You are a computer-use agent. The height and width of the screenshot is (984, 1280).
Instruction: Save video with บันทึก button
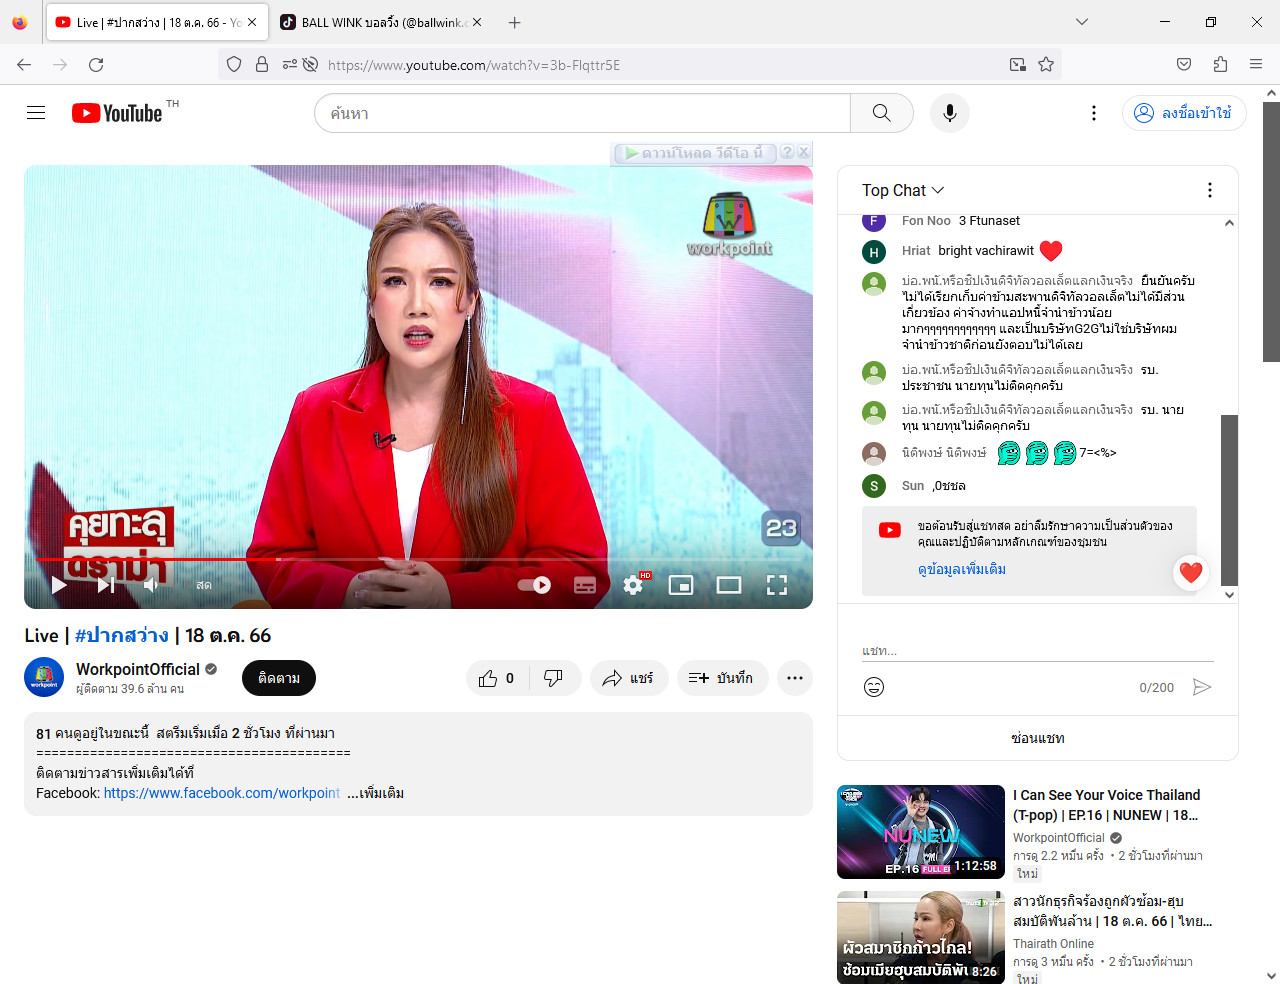click(722, 678)
